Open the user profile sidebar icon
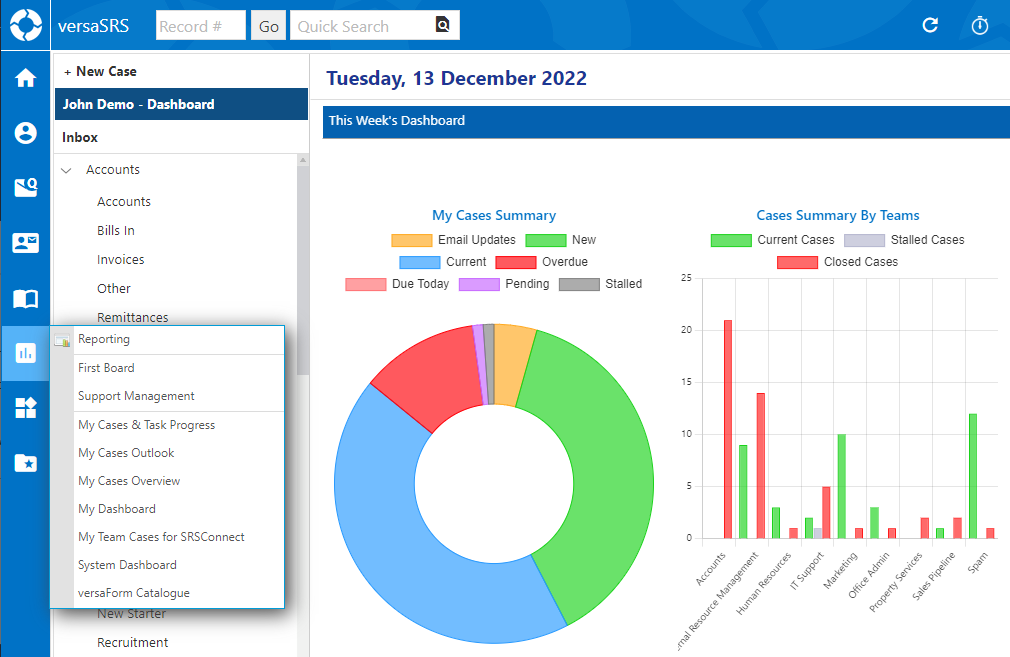This screenshot has height=657, width=1010. 25,133
